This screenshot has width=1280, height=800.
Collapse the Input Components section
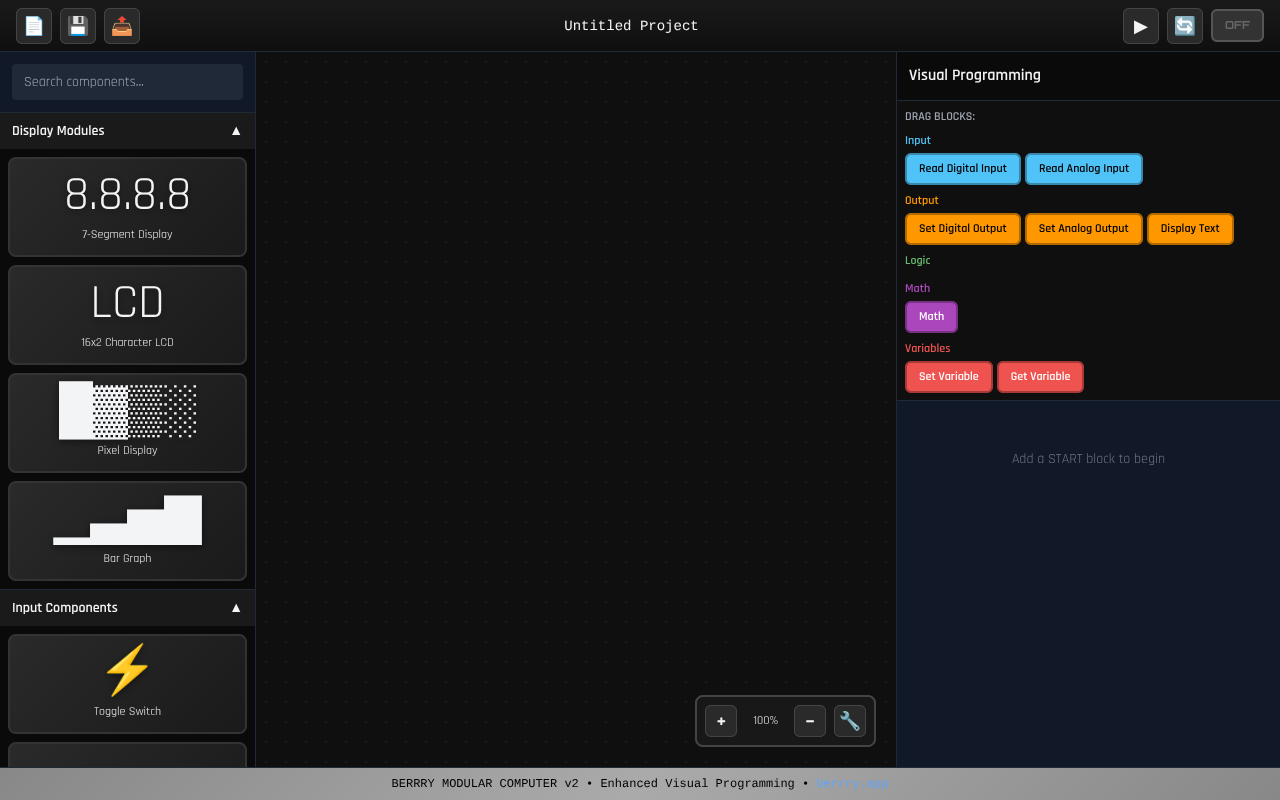click(x=236, y=607)
